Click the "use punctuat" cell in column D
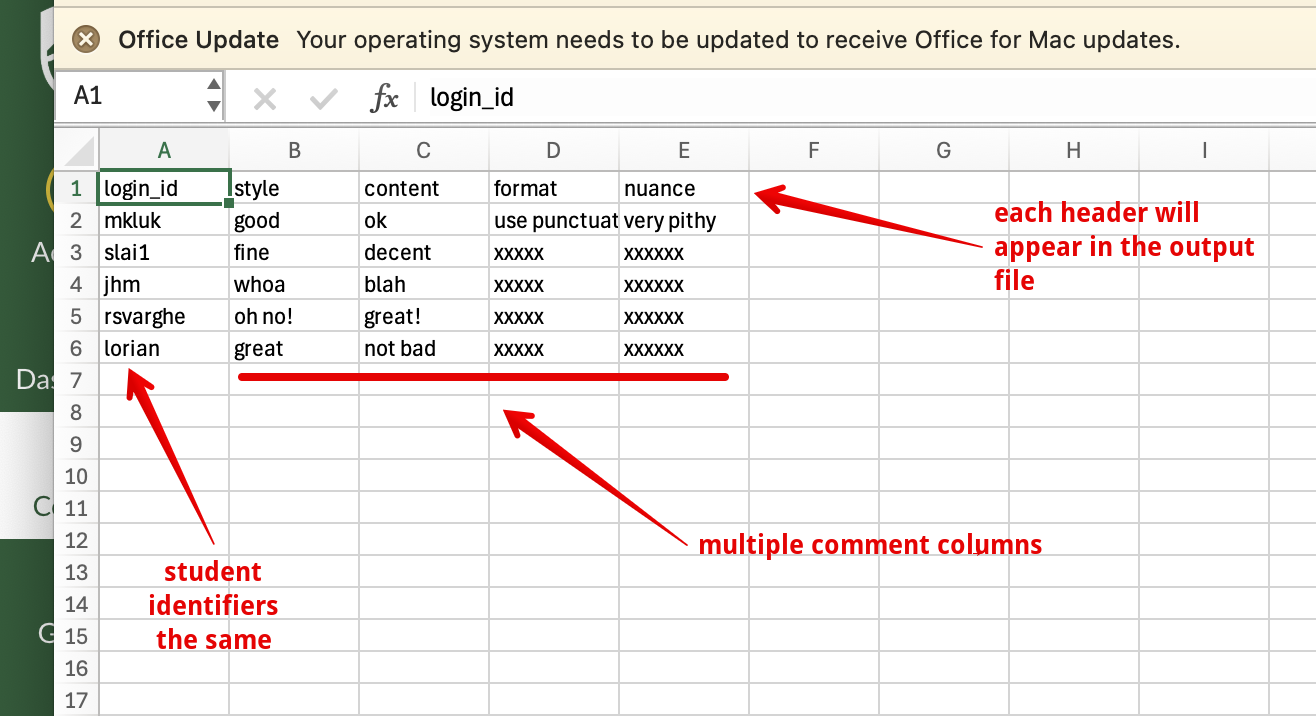 pos(554,221)
